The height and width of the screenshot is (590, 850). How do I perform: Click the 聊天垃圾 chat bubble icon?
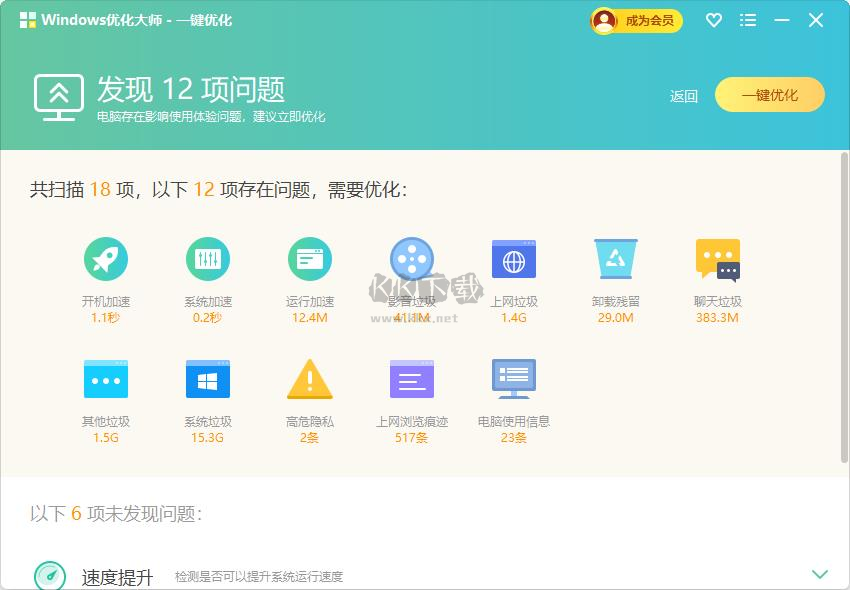click(718, 260)
